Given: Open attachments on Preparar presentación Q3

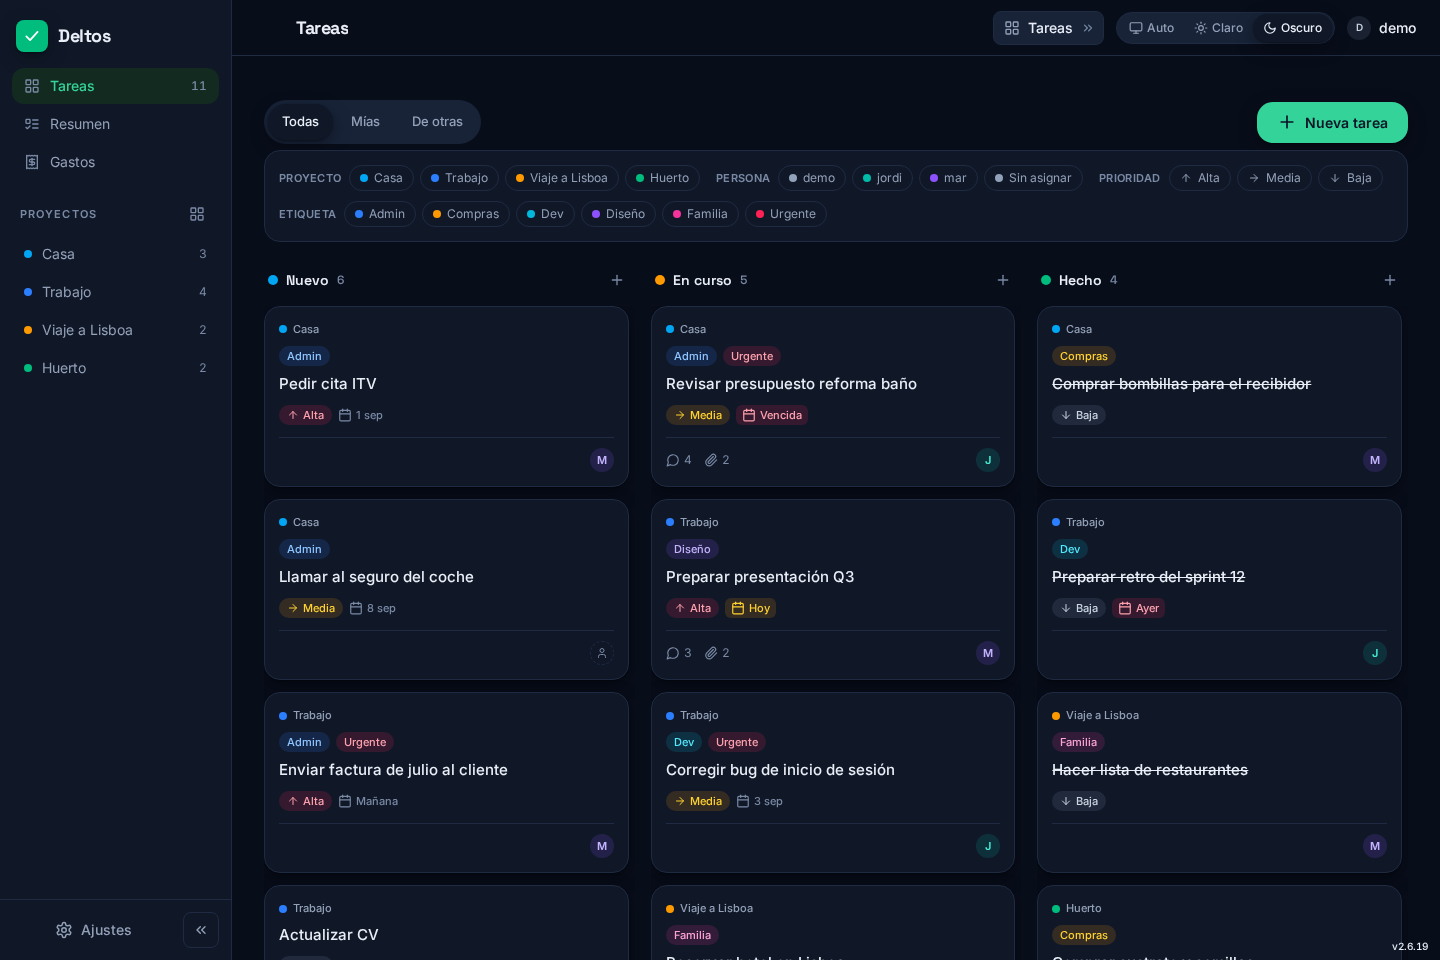Looking at the screenshot, I should tap(717, 653).
